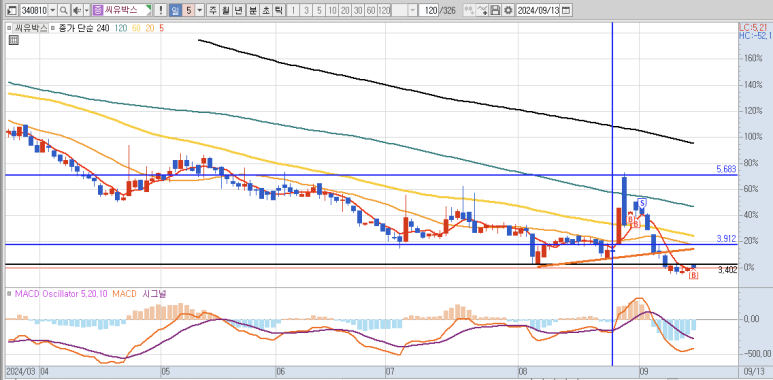Click the purple 시그널 legend label

pos(154,294)
